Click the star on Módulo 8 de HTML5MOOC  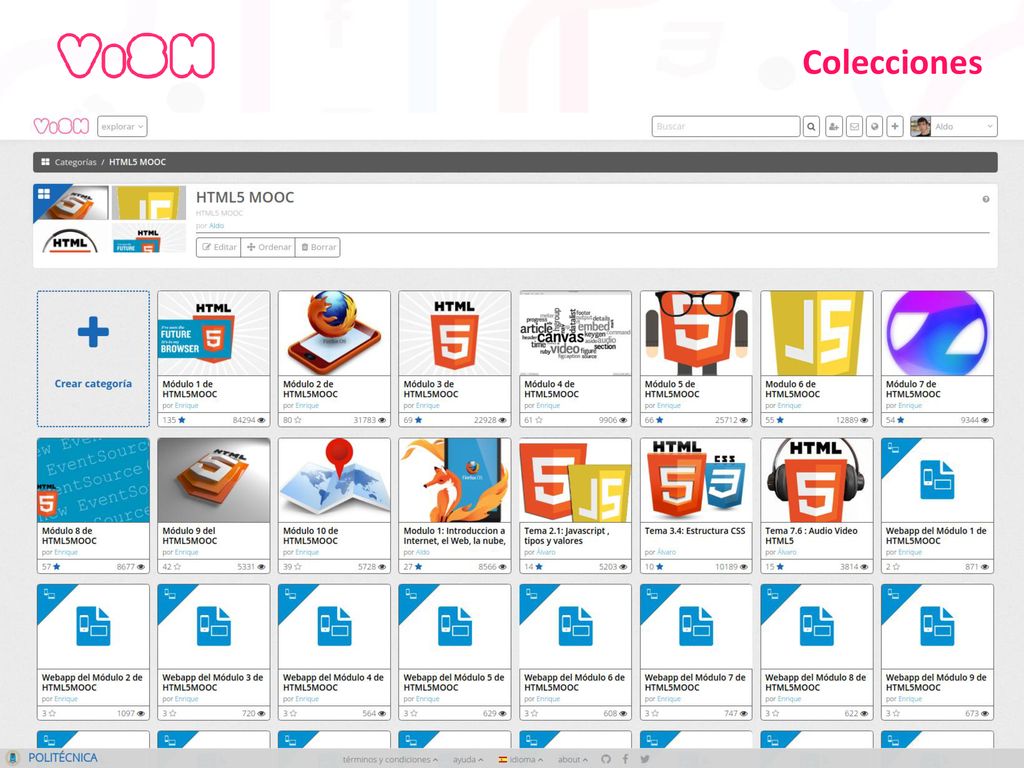point(56,567)
